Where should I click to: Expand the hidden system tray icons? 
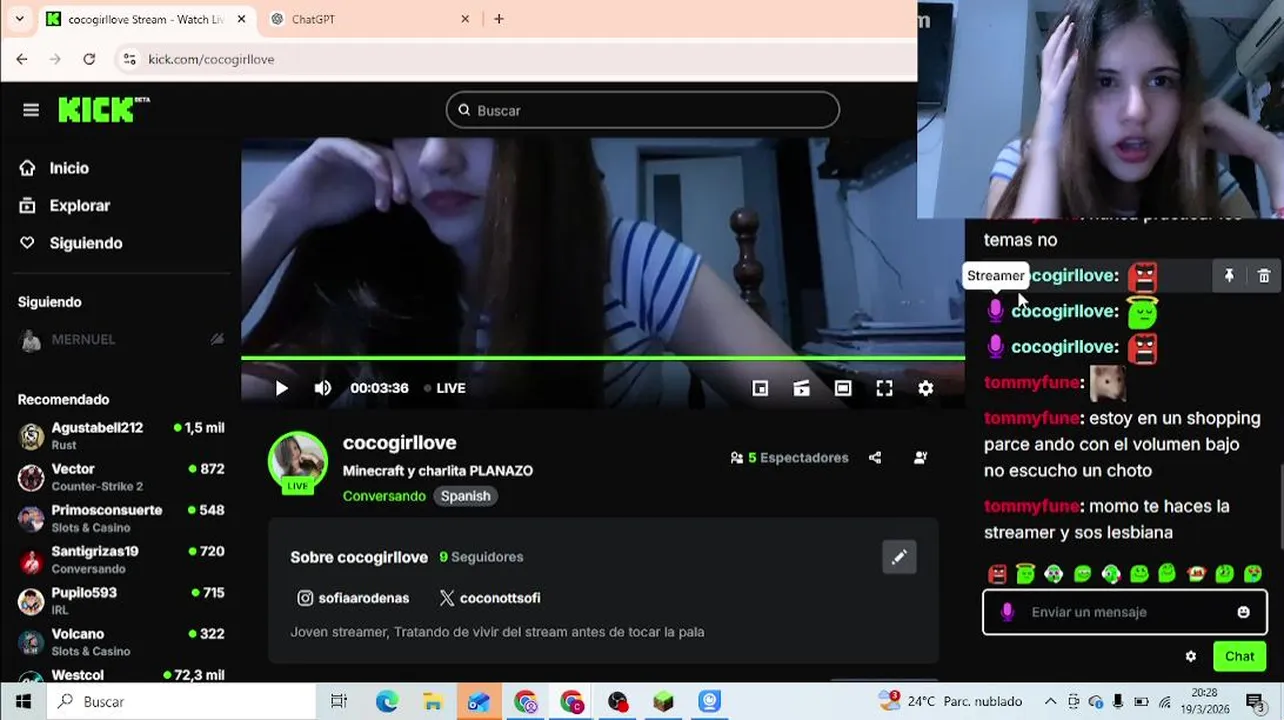click(x=1050, y=702)
